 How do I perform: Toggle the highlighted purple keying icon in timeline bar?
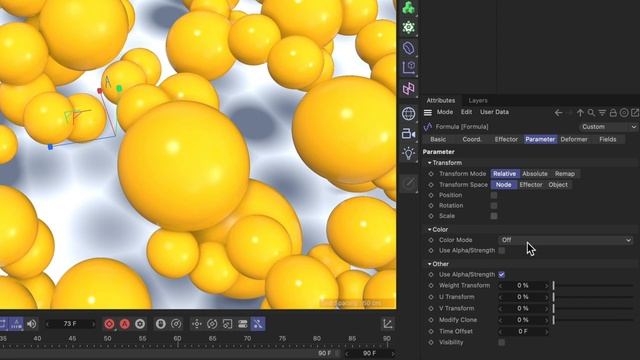[x=258, y=324]
